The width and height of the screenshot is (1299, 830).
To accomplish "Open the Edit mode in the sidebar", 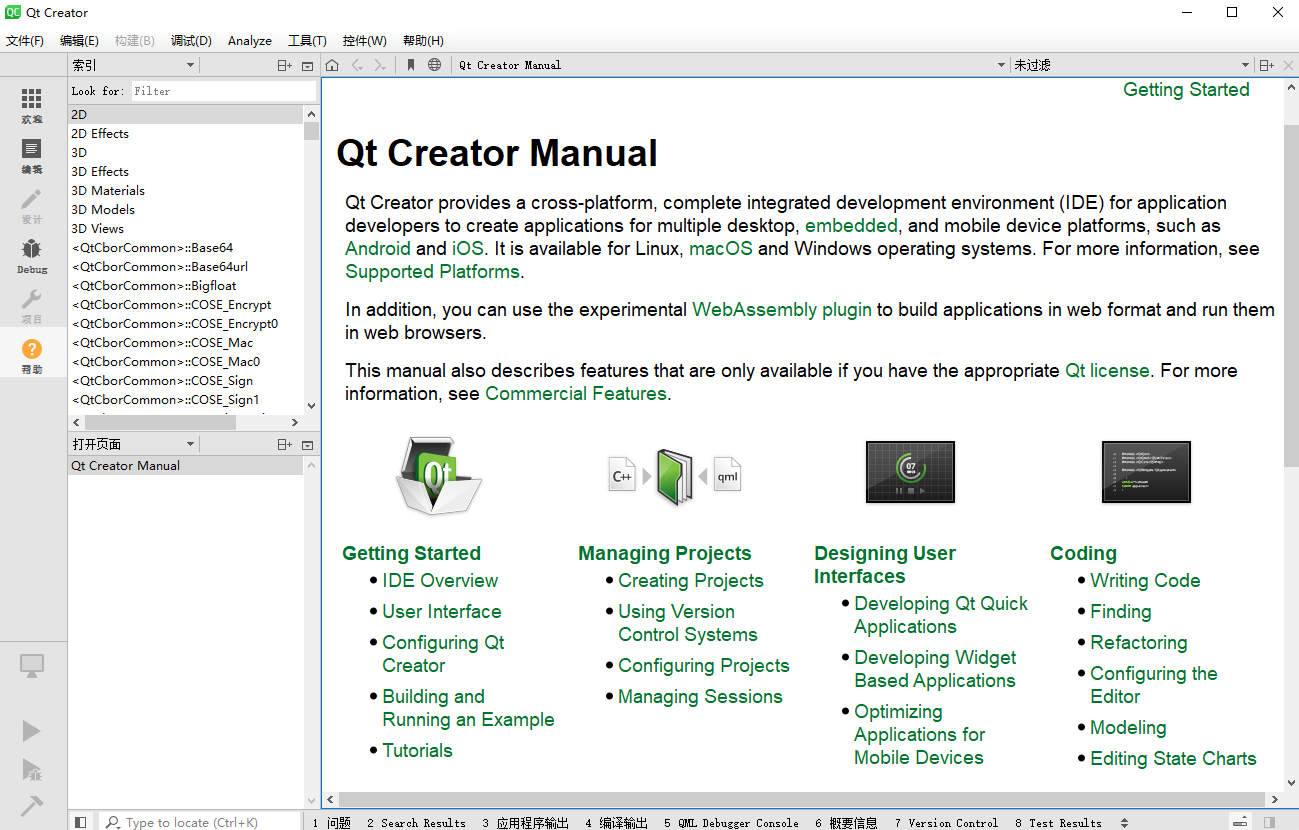I will coord(32,155).
